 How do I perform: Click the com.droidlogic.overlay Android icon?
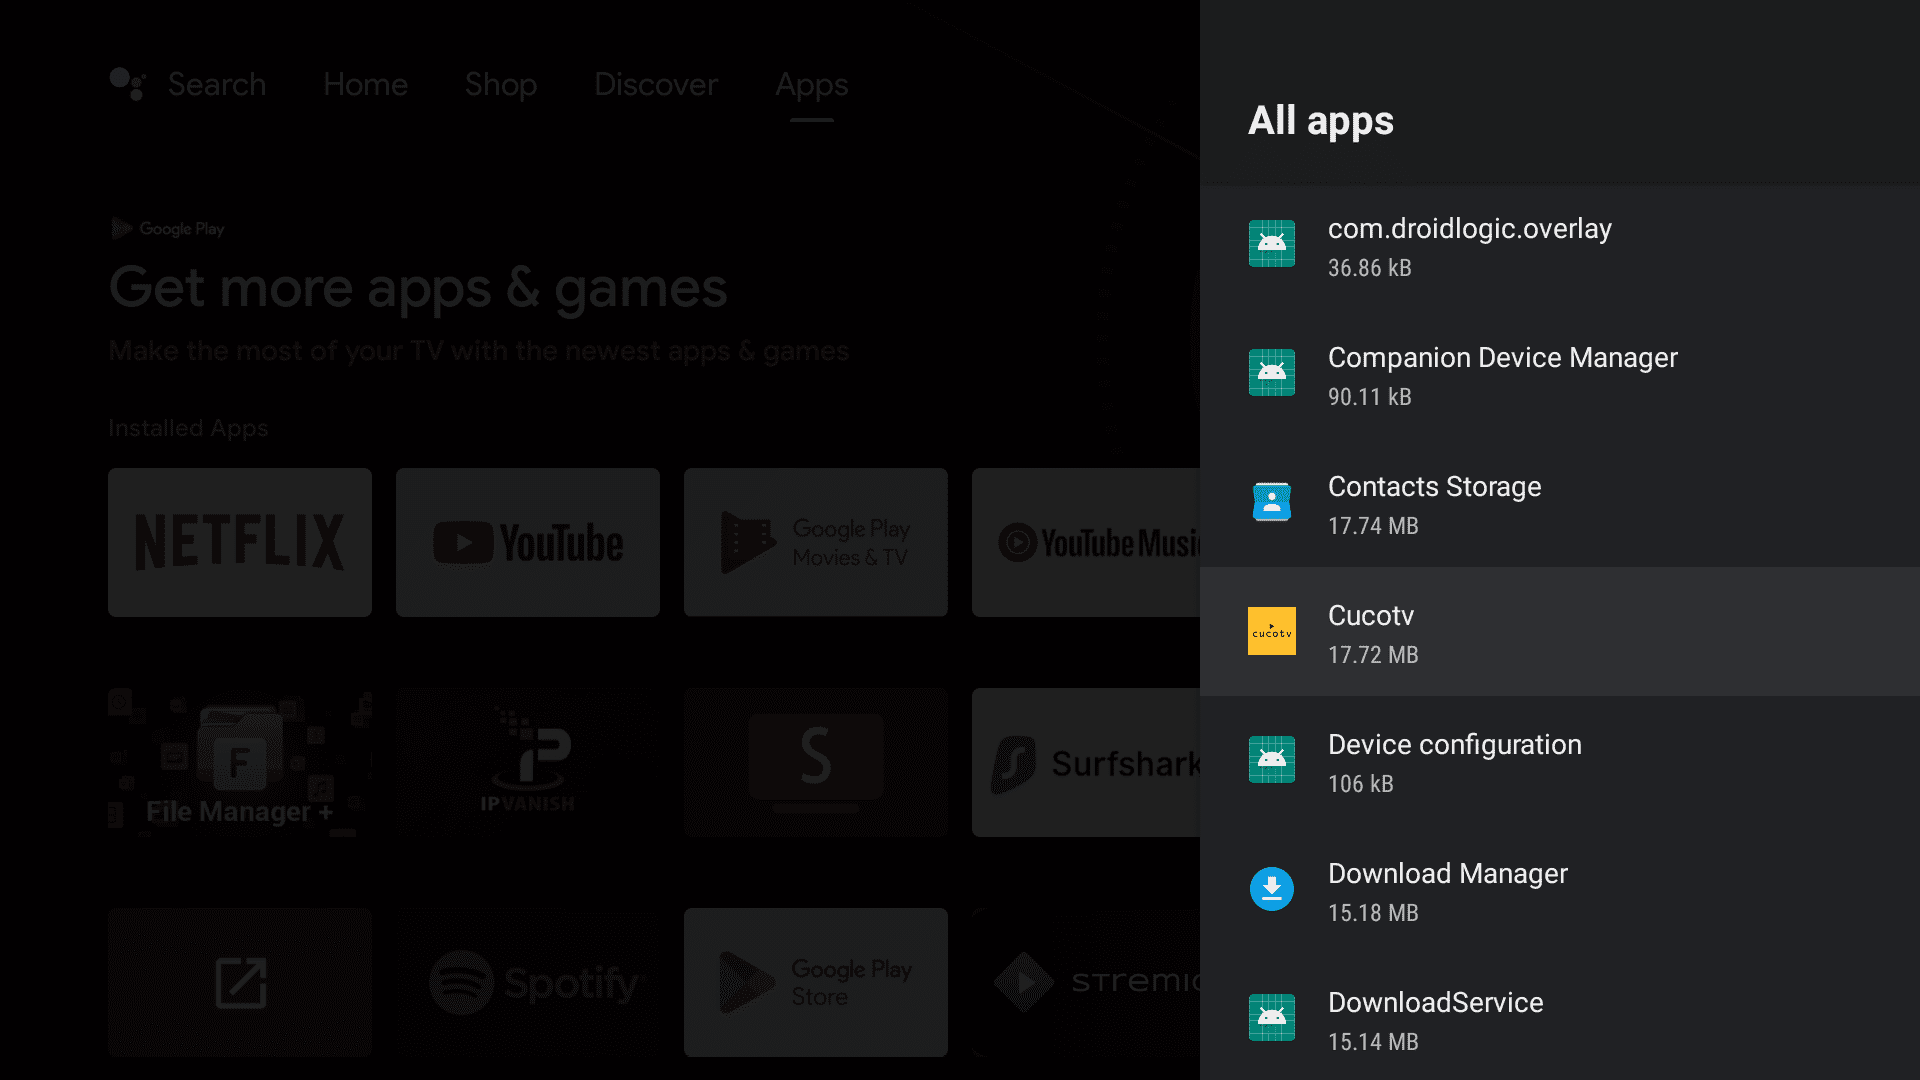click(x=1272, y=243)
